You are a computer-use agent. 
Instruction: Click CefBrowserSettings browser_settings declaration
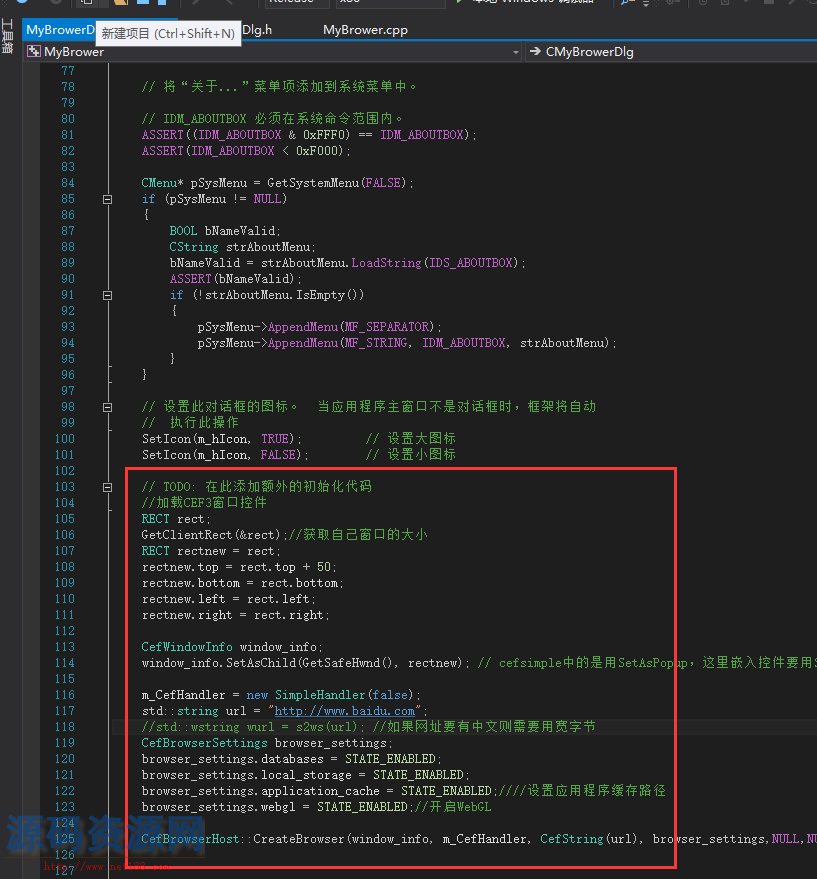pos(266,743)
